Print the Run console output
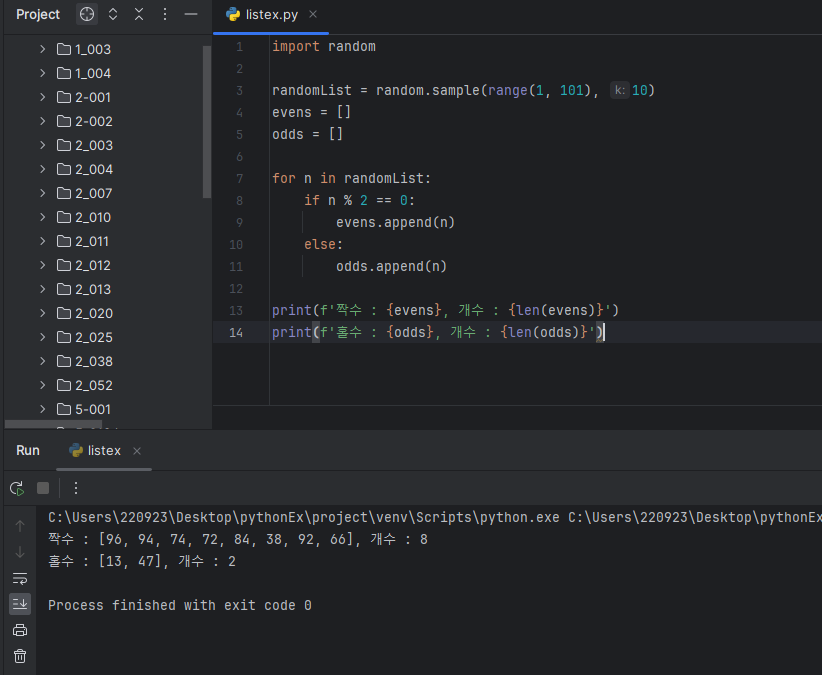The height and width of the screenshot is (675, 822). pos(20,630)
